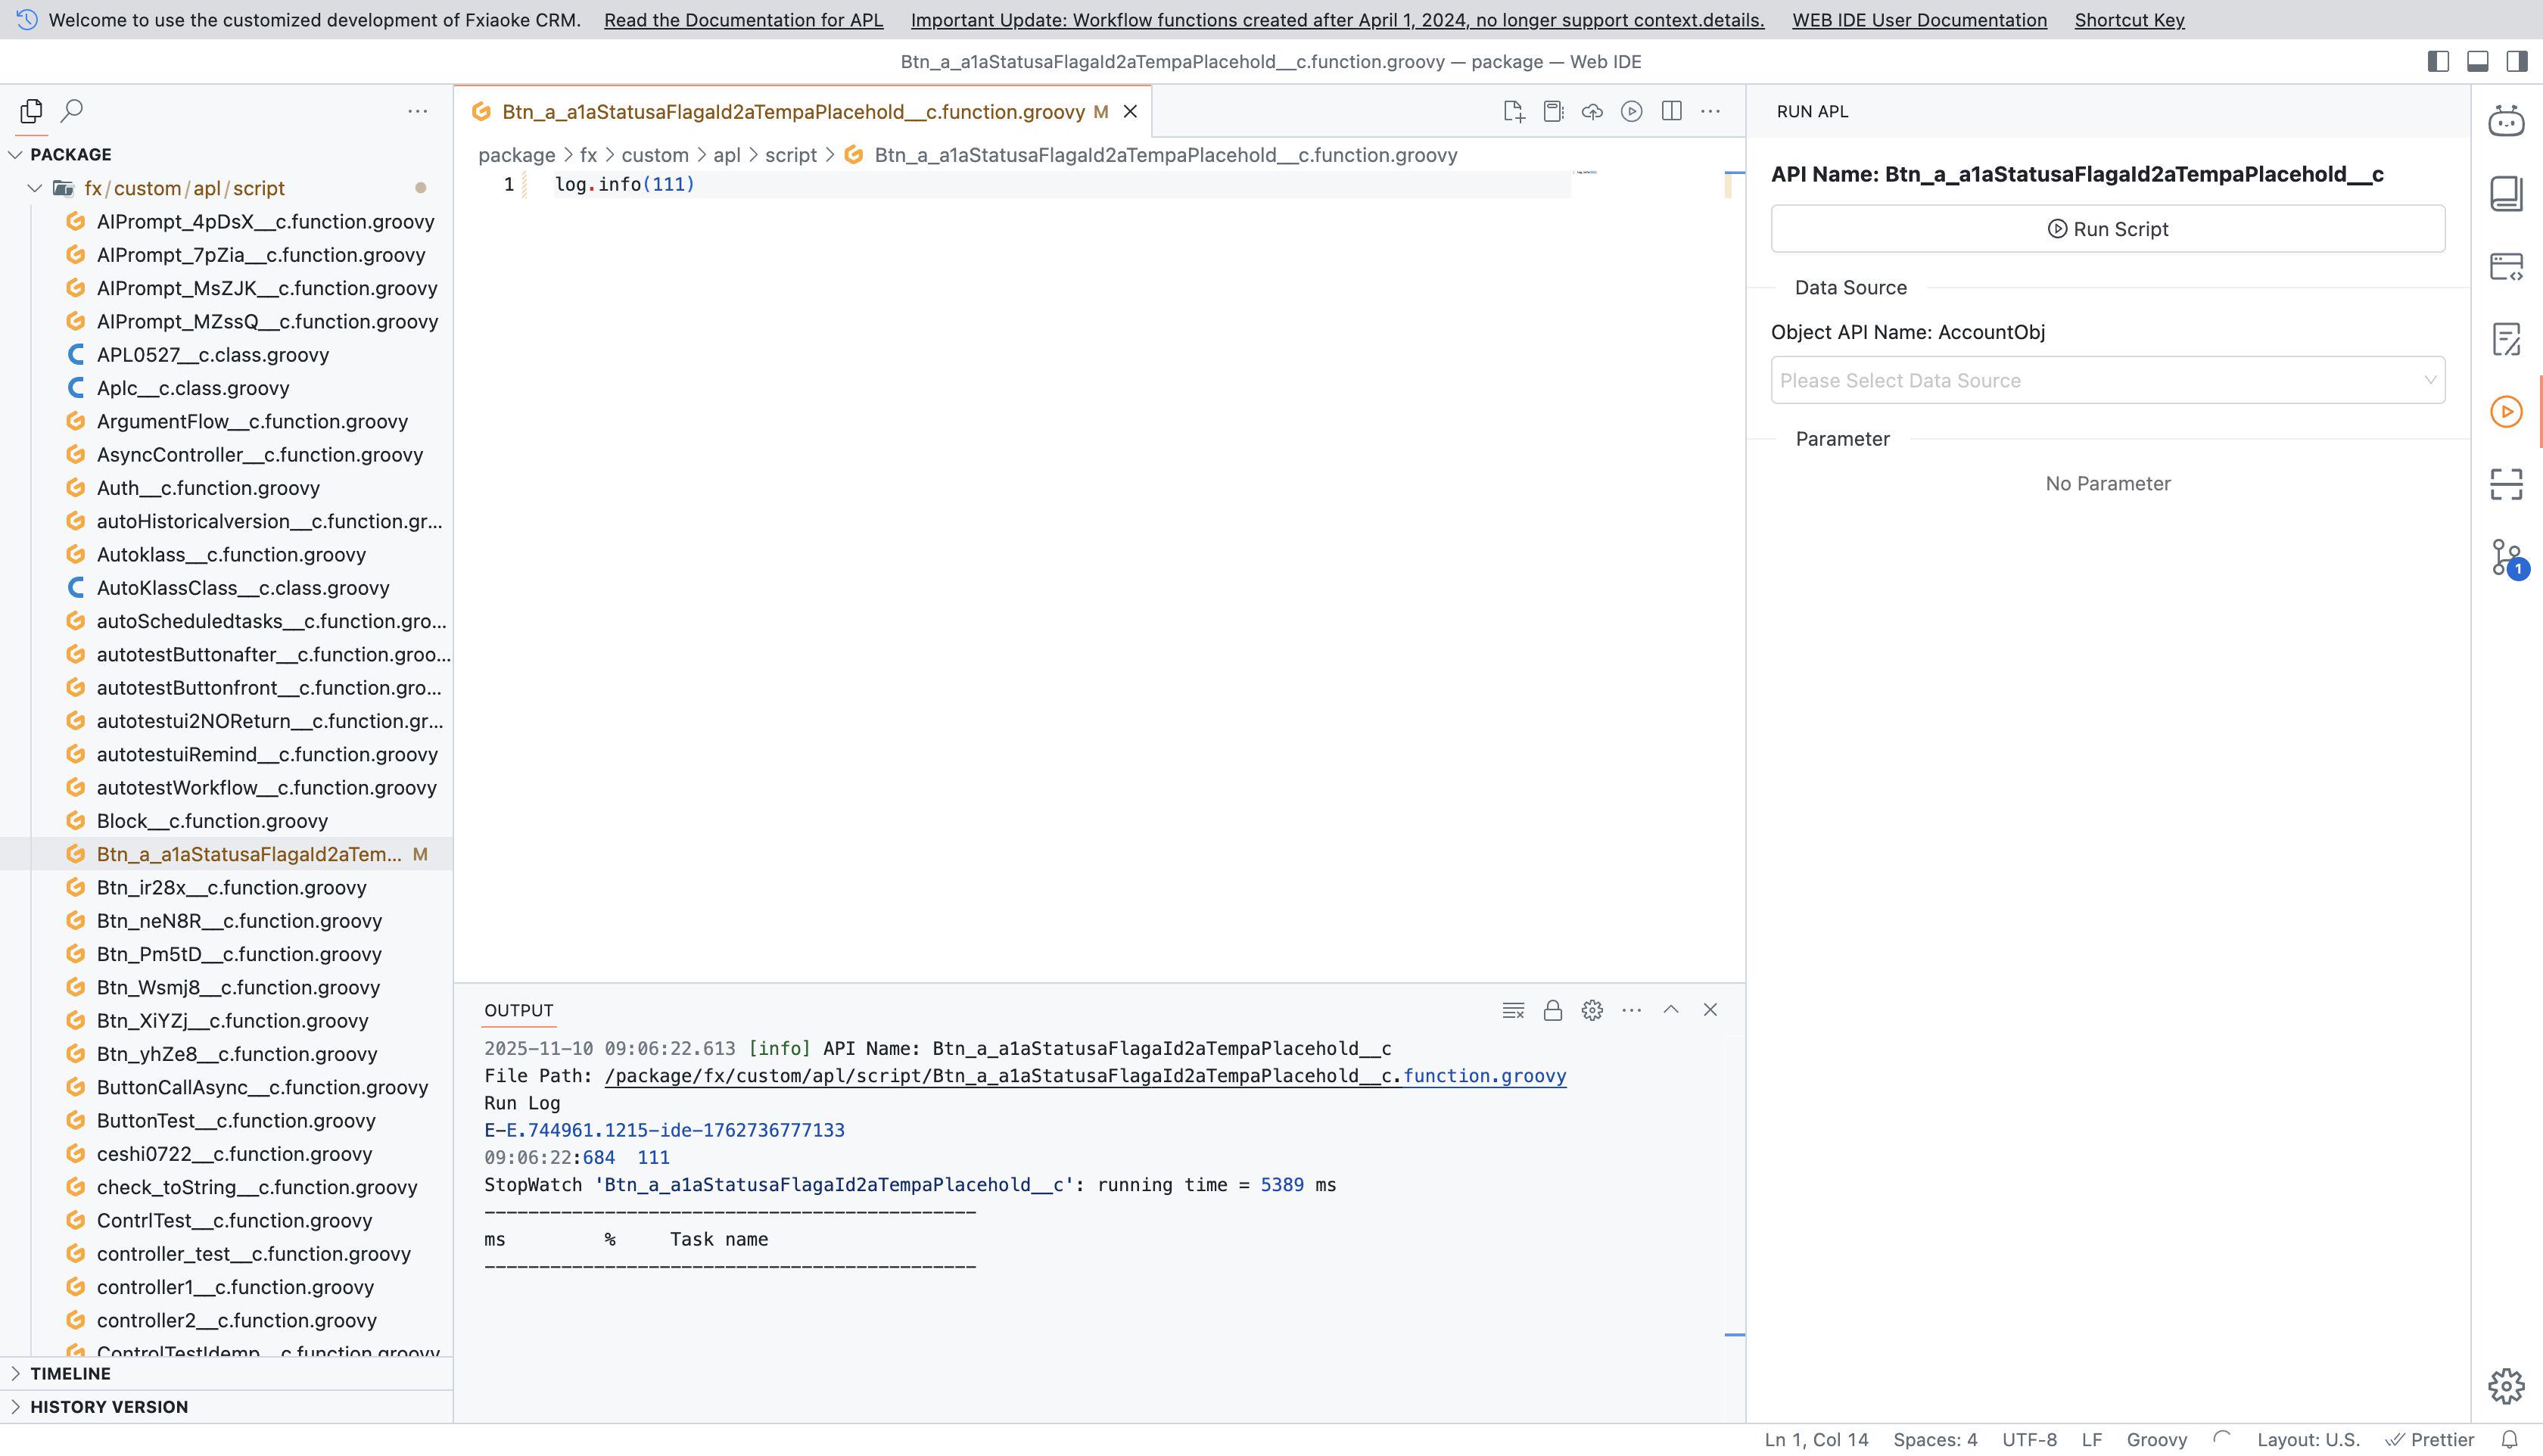Expand the TIMELINE section
The height and width of the screenshot is (1456, 2543).
(x=70, y=1373)
